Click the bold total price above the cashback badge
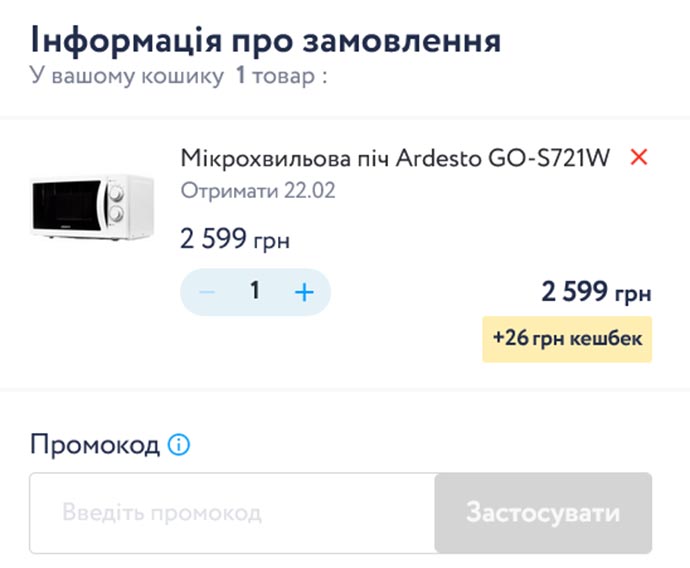 tap(596, 292)
